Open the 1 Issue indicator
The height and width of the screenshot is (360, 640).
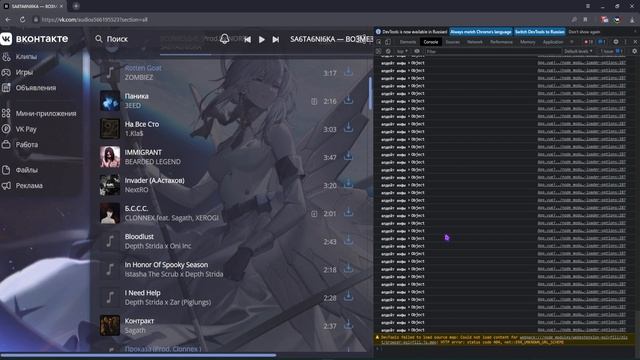coord(611,51)
